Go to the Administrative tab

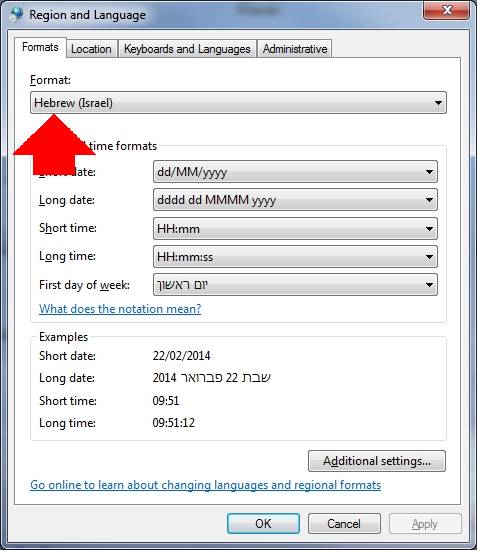point(295,49)
